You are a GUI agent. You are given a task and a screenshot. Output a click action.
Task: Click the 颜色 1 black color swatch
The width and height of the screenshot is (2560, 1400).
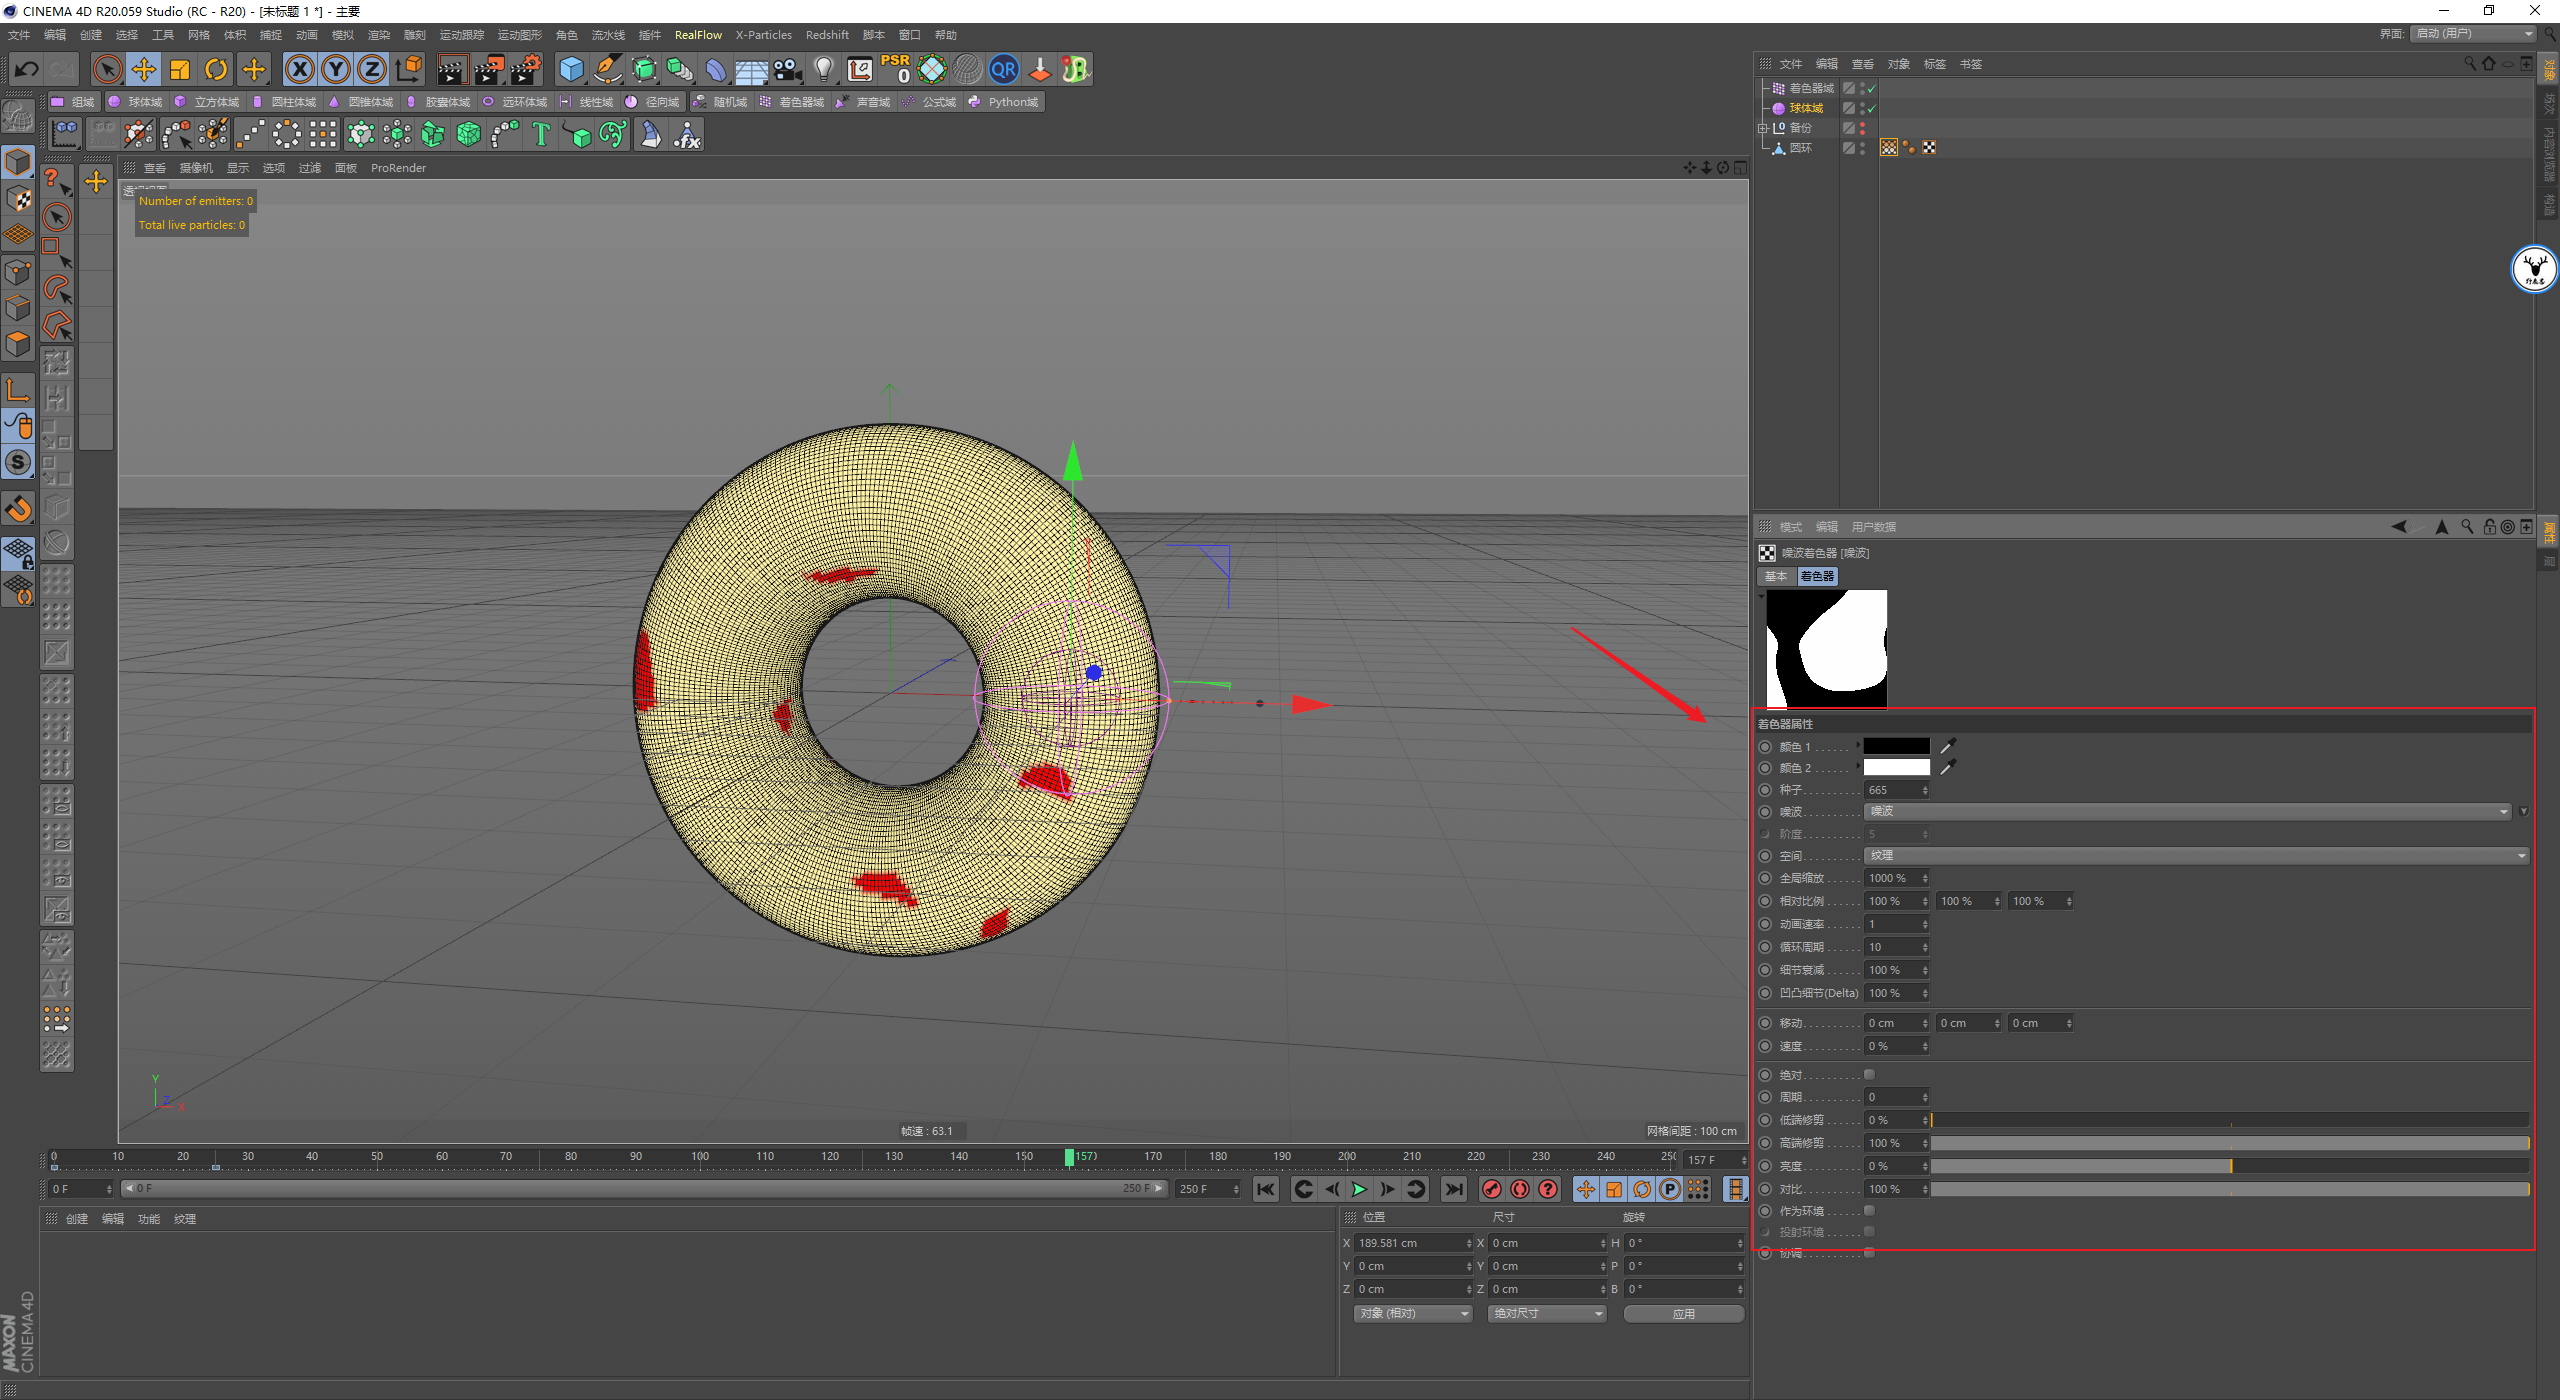click(1896, 746)
